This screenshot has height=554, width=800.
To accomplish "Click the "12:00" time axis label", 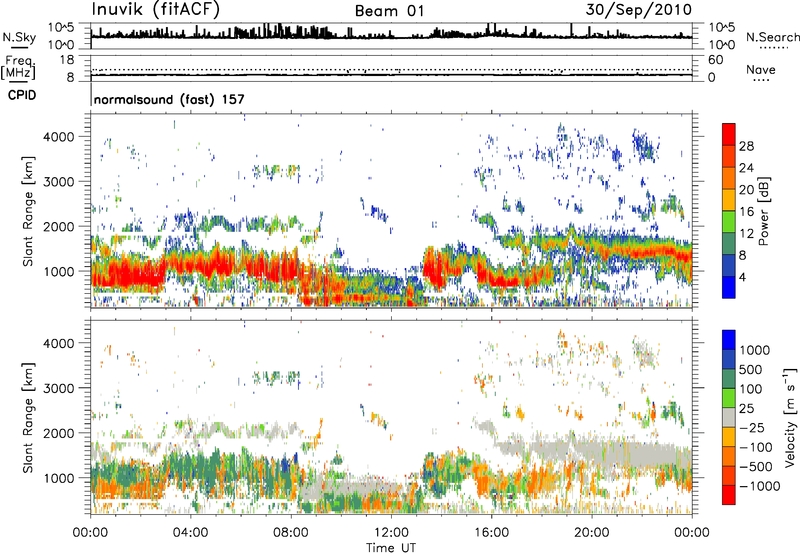I will coord(391,533).
